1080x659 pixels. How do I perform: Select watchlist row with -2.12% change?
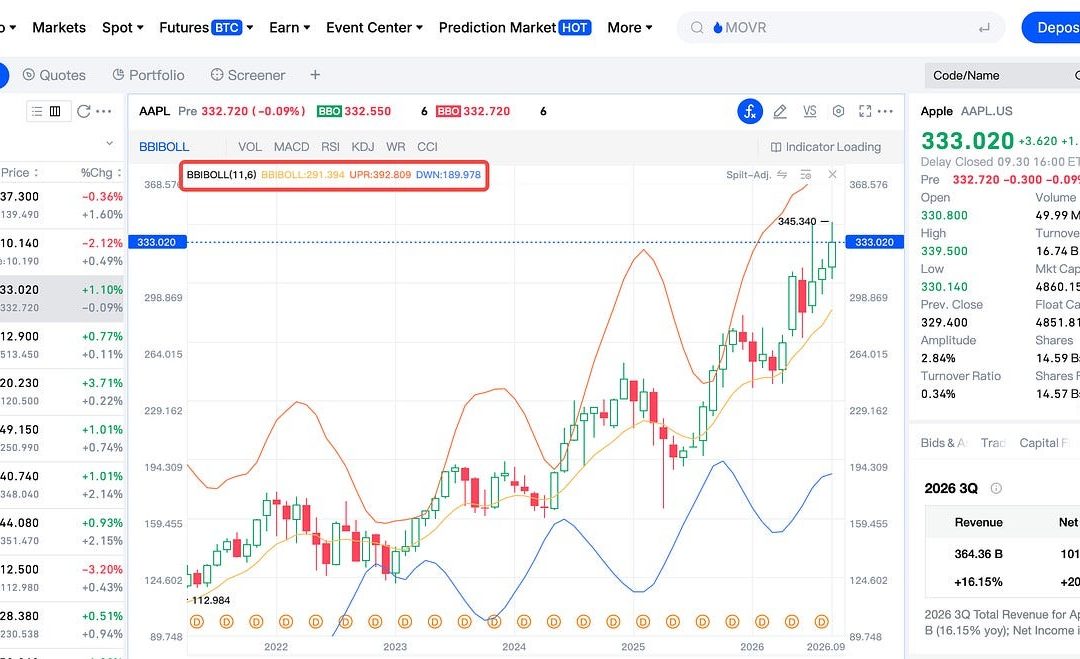tap(62, 252)
